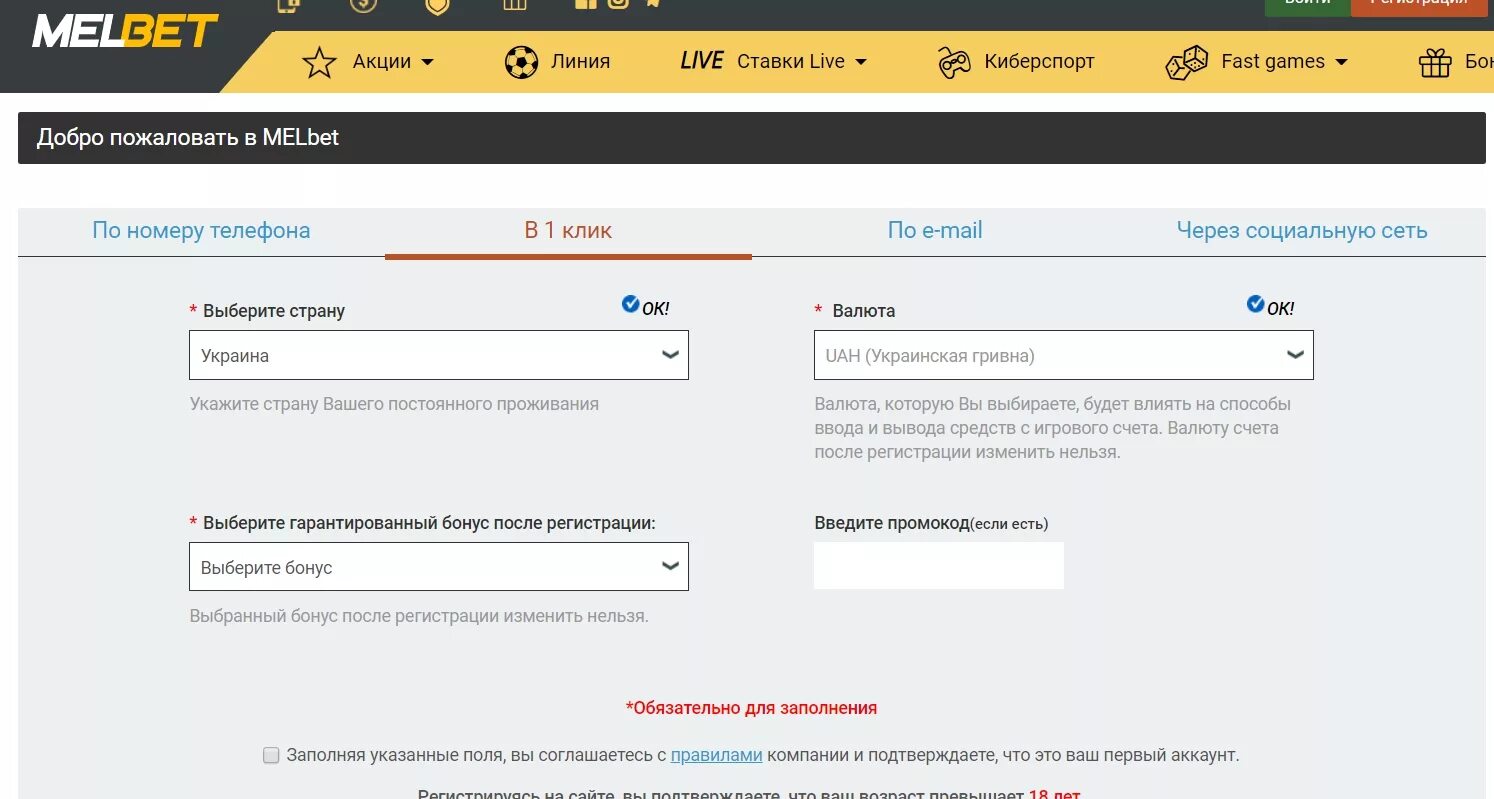Click the soccer ball icon beside Линия
1494x799 pixels.
(521, 62)
